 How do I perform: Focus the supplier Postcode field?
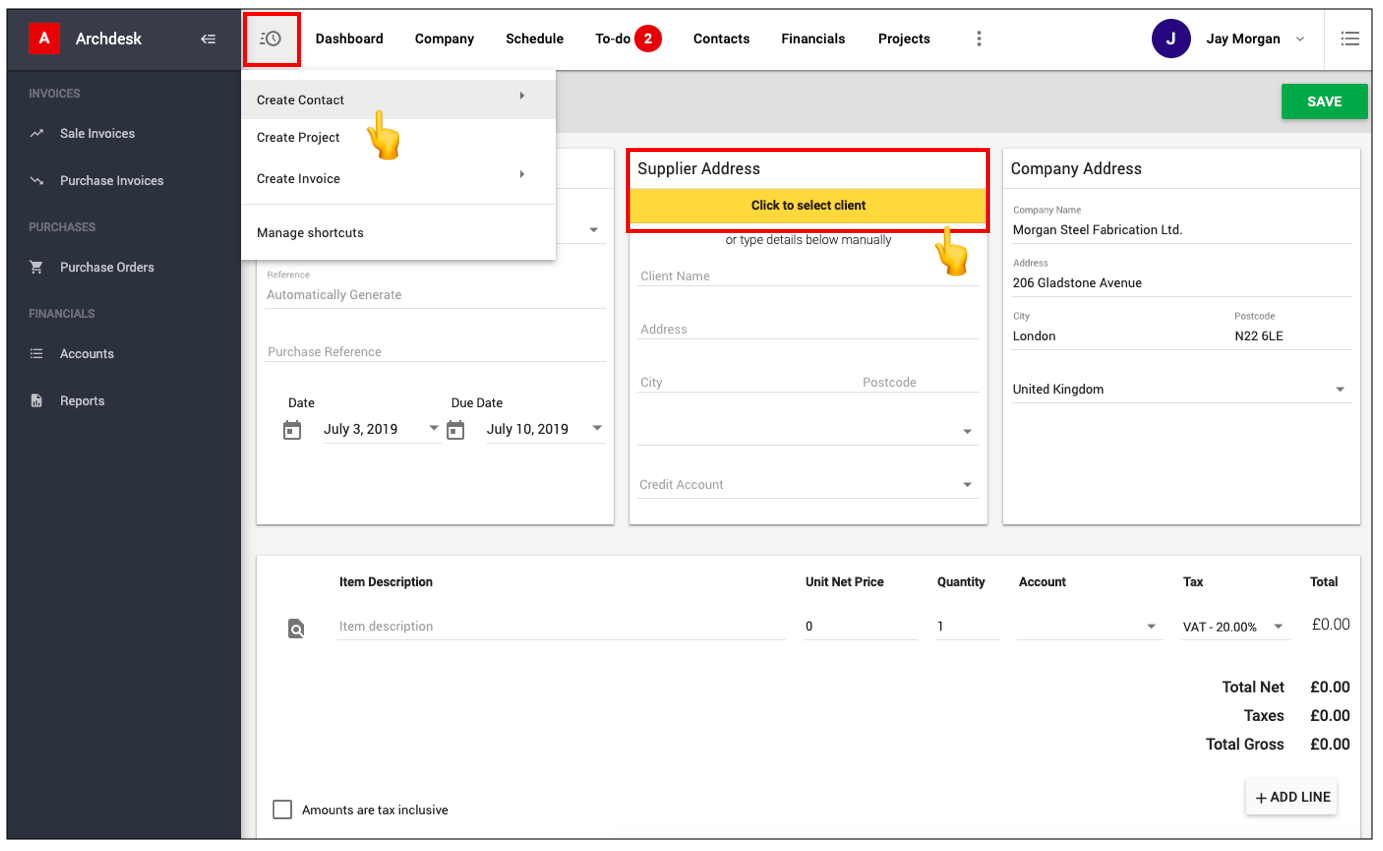coord(920,383)
